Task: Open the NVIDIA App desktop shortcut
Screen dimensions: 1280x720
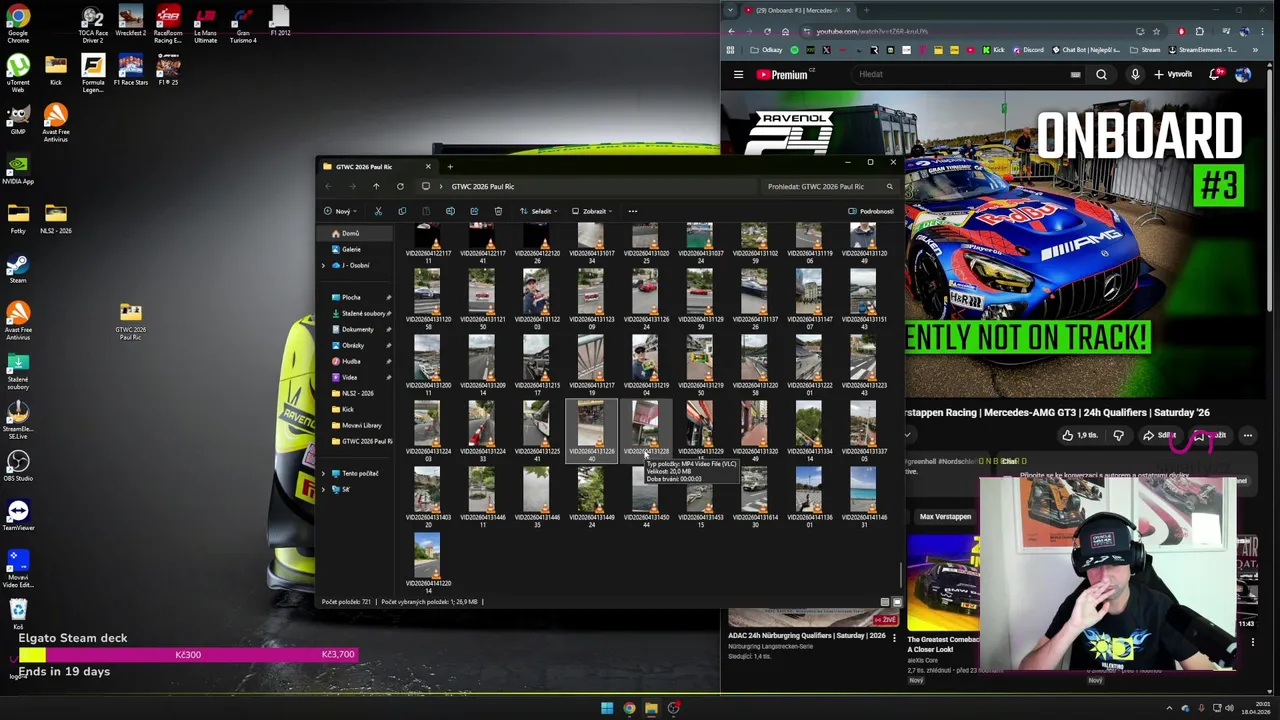Action: (18, 169)
